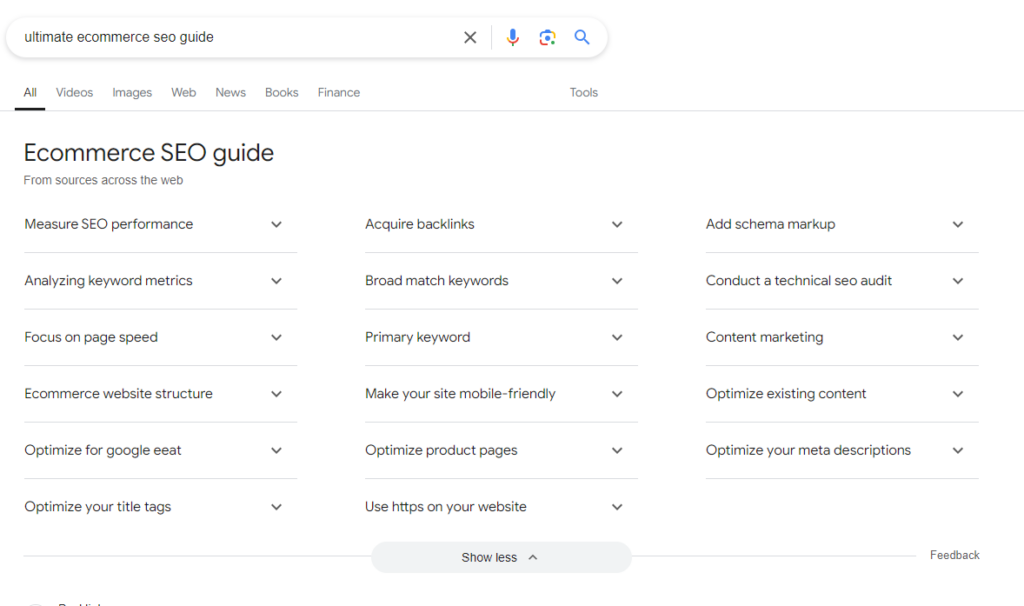
Task: Click the Primary keyword text
Action: [x=418, y=338]
